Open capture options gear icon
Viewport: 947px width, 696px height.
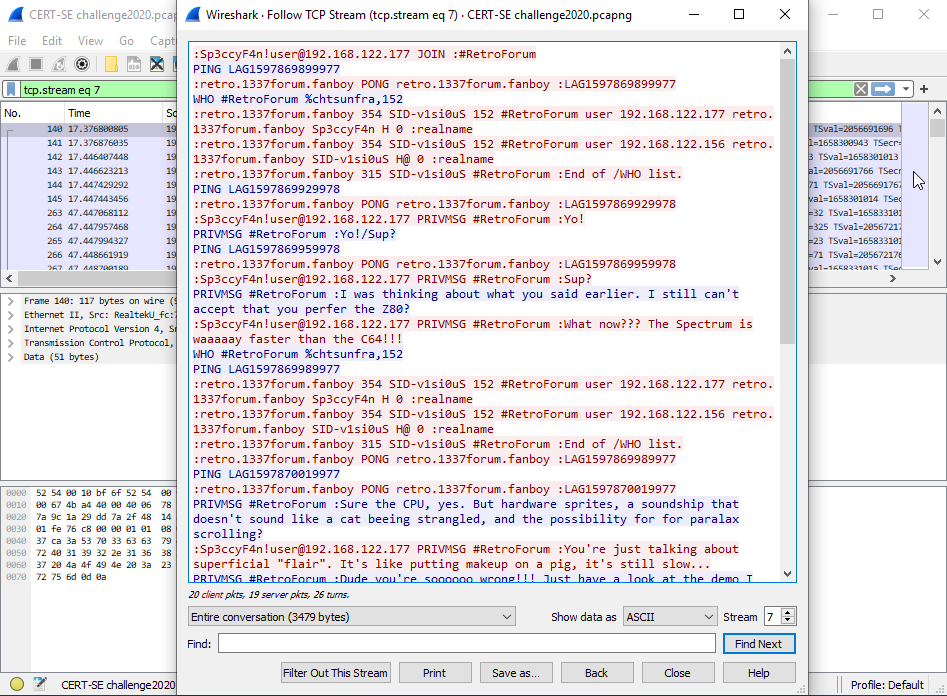tap(82, 64)
